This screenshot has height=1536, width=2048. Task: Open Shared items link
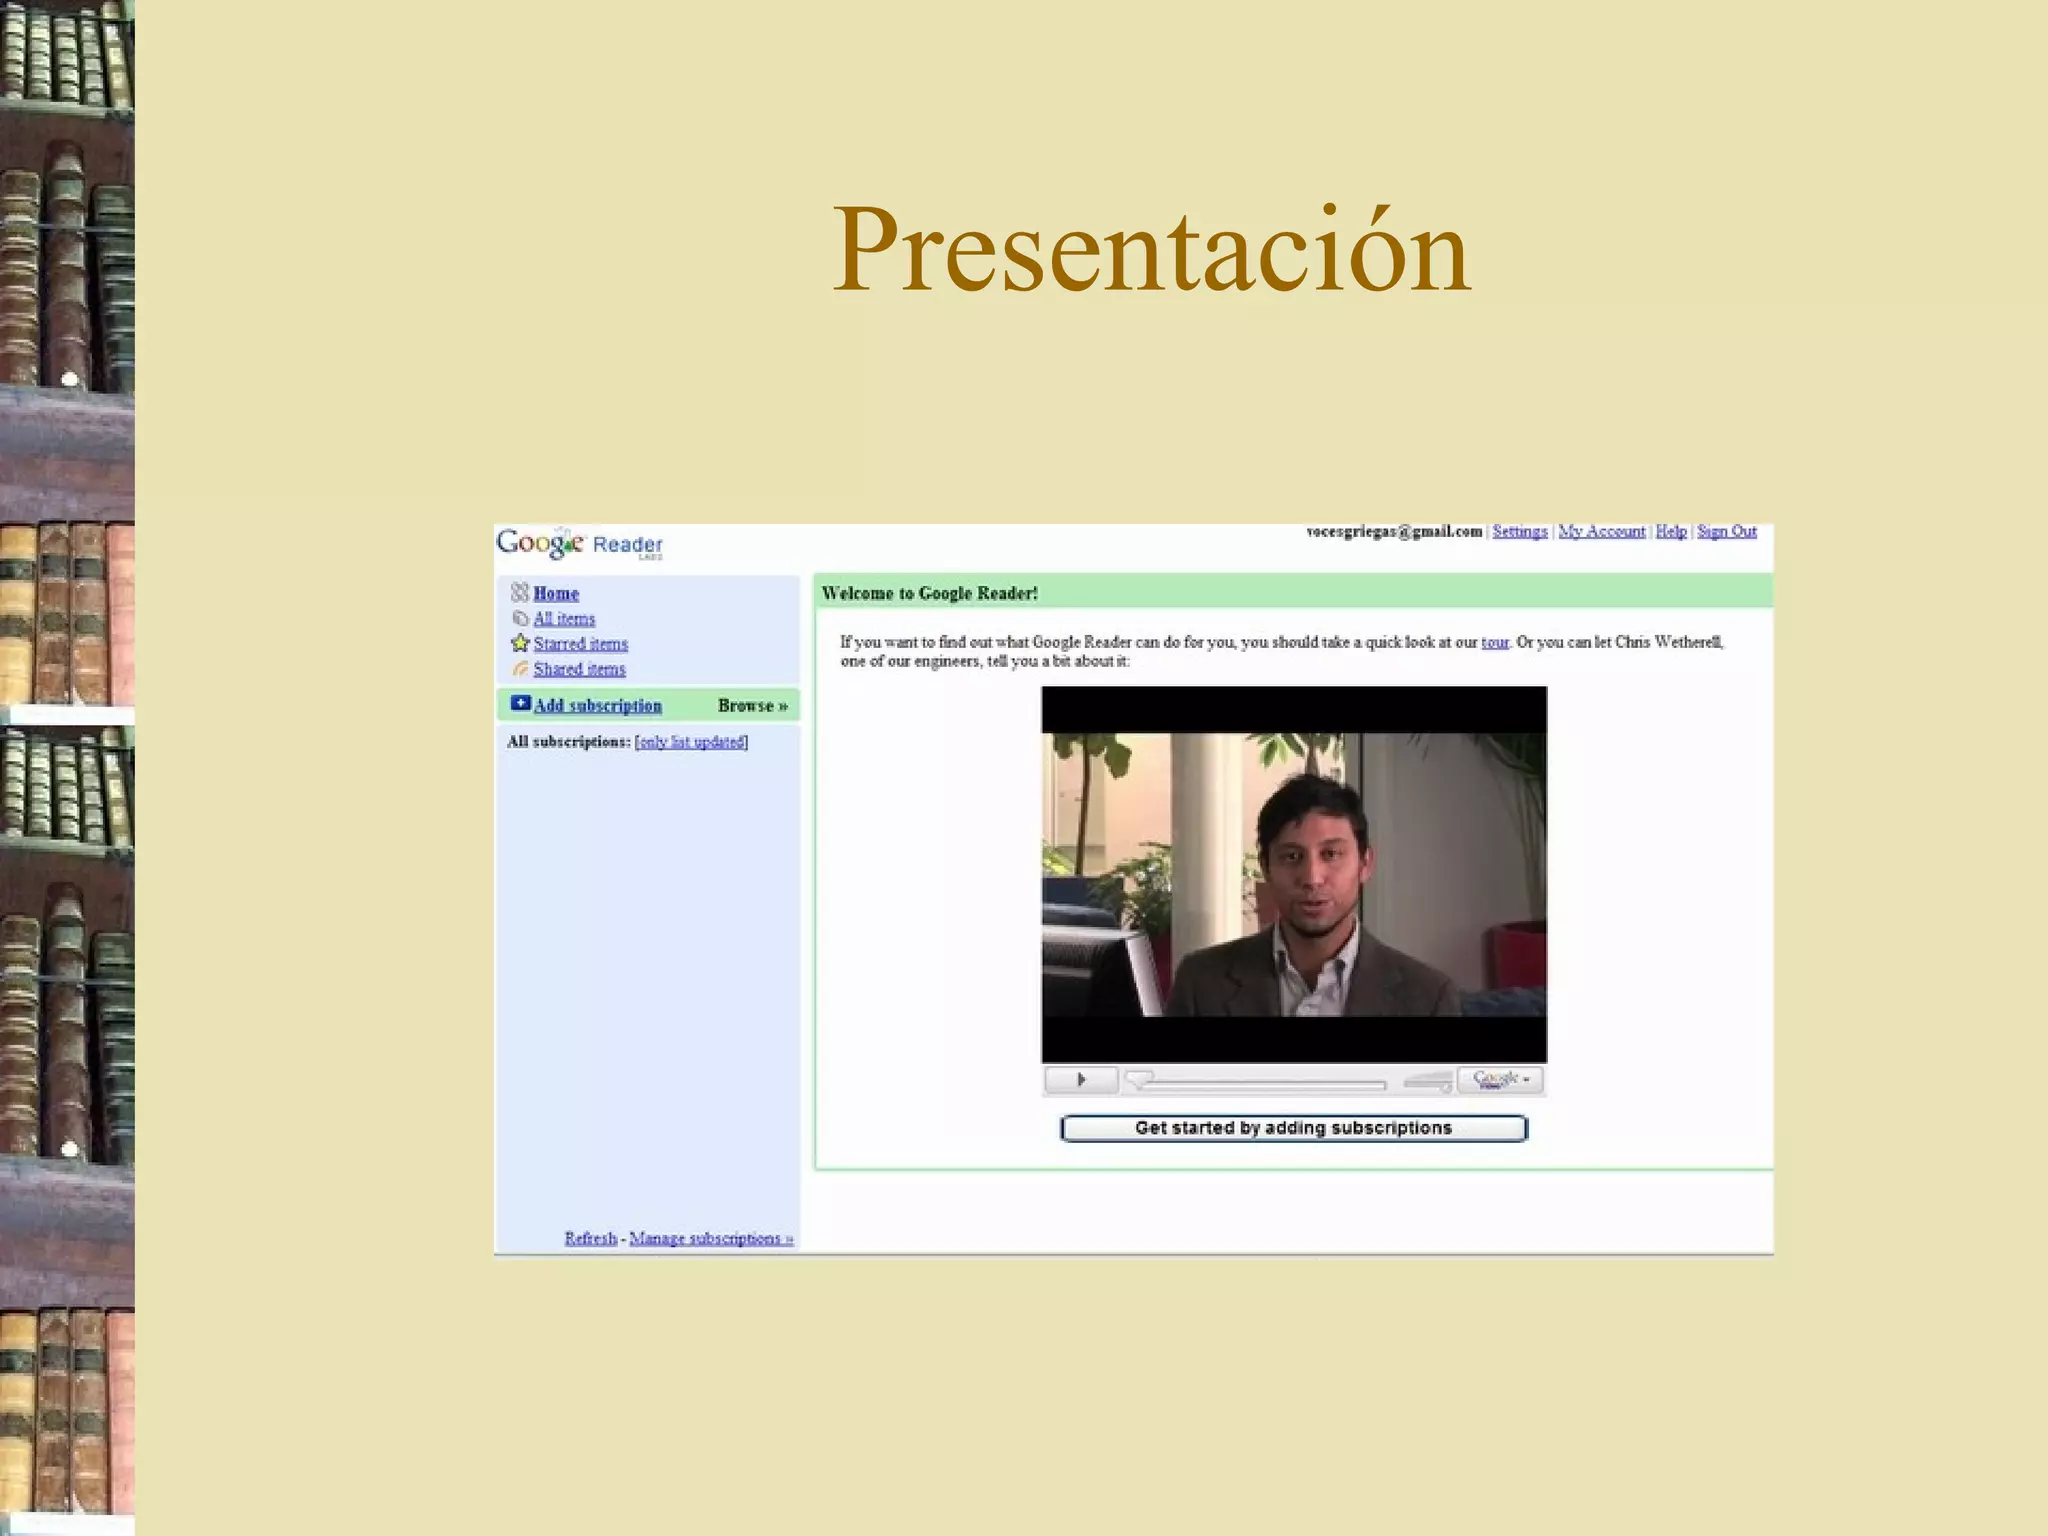coord(579,668)
